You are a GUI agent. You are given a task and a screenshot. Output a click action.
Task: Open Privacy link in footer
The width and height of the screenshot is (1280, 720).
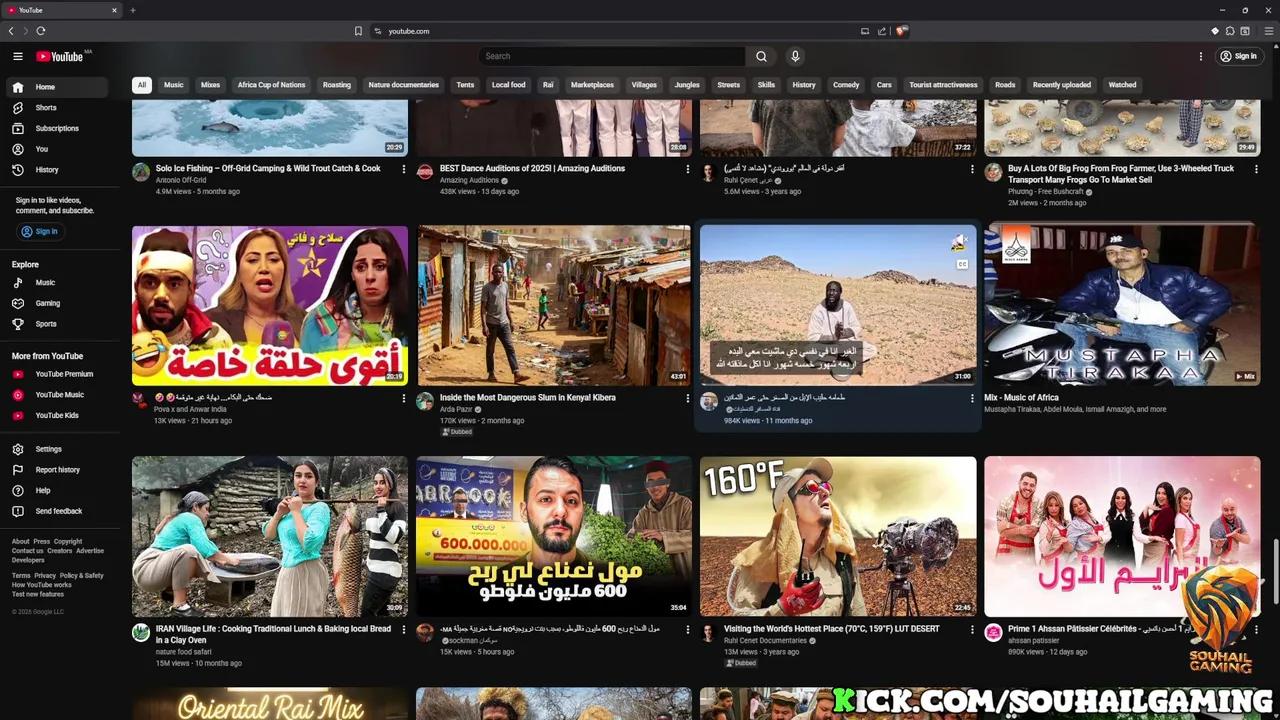[45, 576]
